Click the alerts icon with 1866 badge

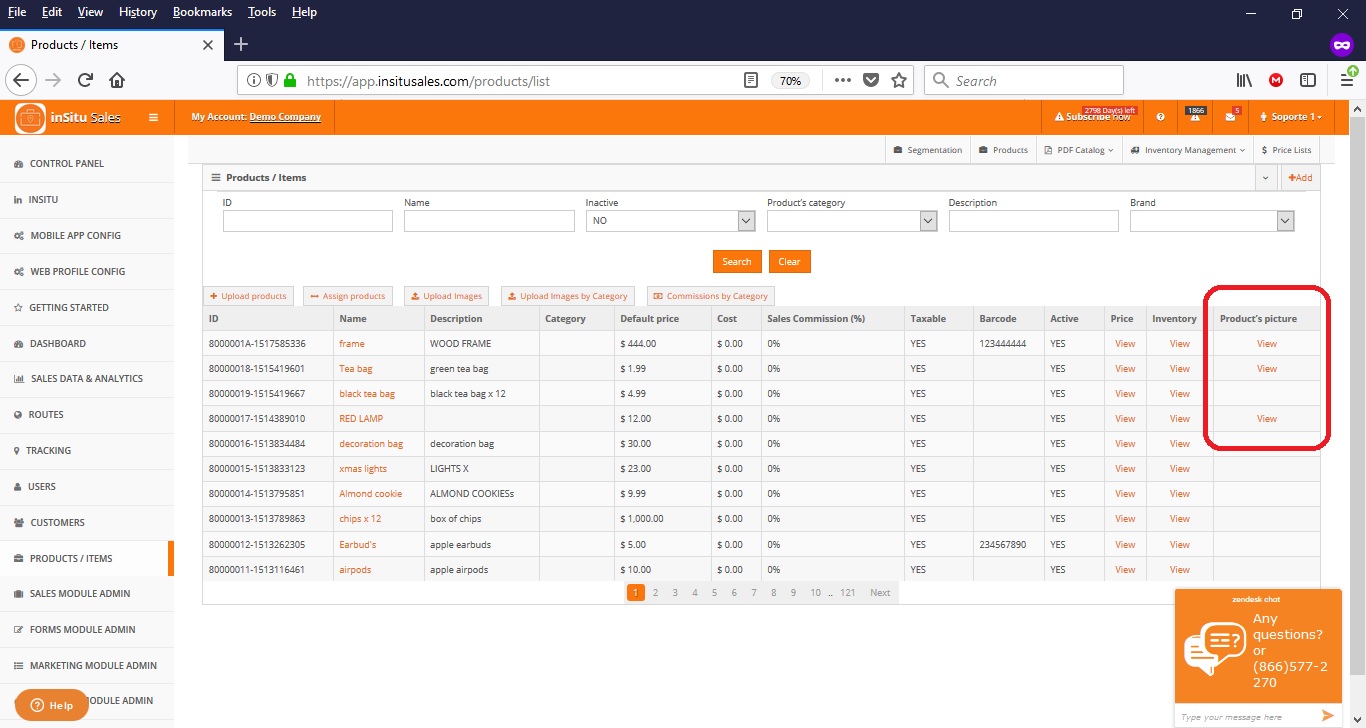click(x=1194, y=117)
